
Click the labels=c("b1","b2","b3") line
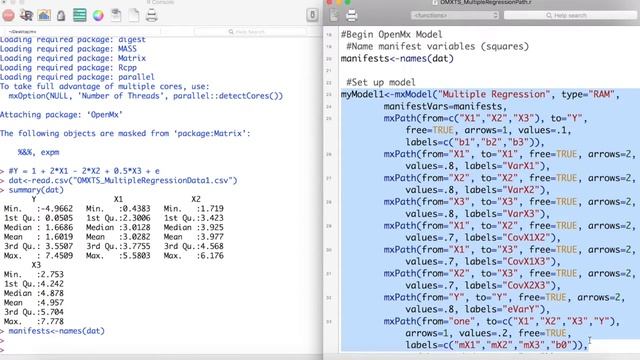click(x=475, y=142)
